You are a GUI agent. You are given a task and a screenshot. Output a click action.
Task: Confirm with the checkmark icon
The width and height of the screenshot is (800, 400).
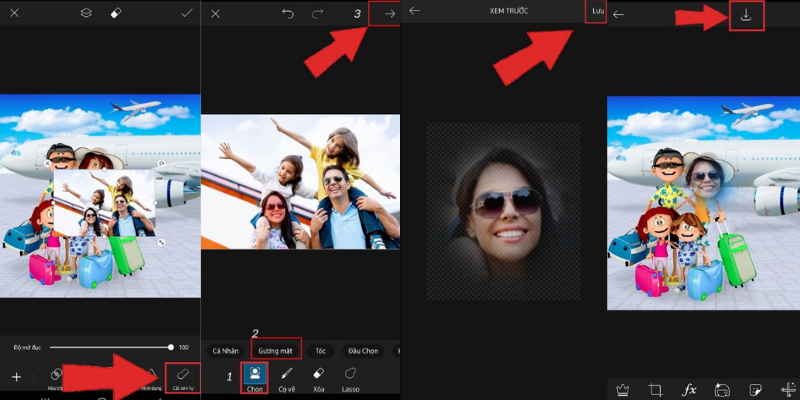[x=187, y=13]
